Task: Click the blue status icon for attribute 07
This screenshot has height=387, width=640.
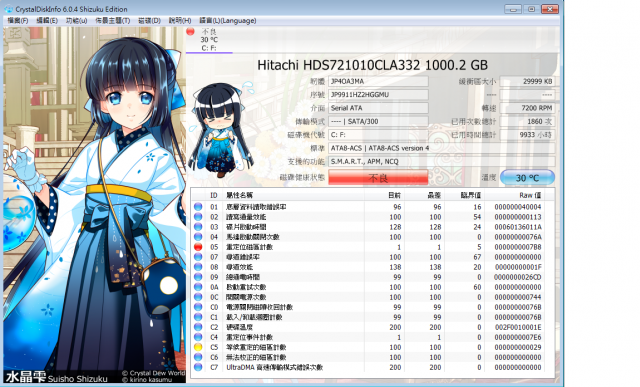Action: 198,257
